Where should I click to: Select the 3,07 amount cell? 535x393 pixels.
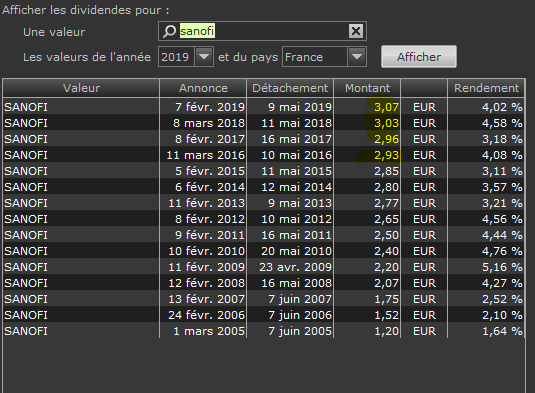(x=367, y=107)
